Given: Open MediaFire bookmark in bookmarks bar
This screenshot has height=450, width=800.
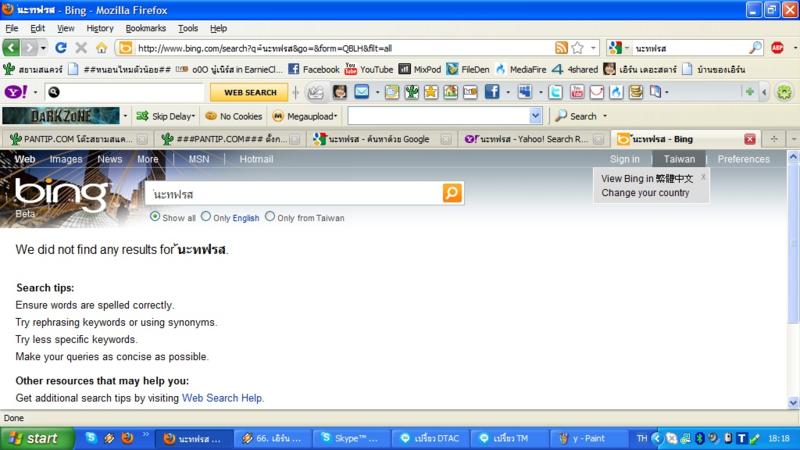Looking at the screenshot, I should pos(520,69).
